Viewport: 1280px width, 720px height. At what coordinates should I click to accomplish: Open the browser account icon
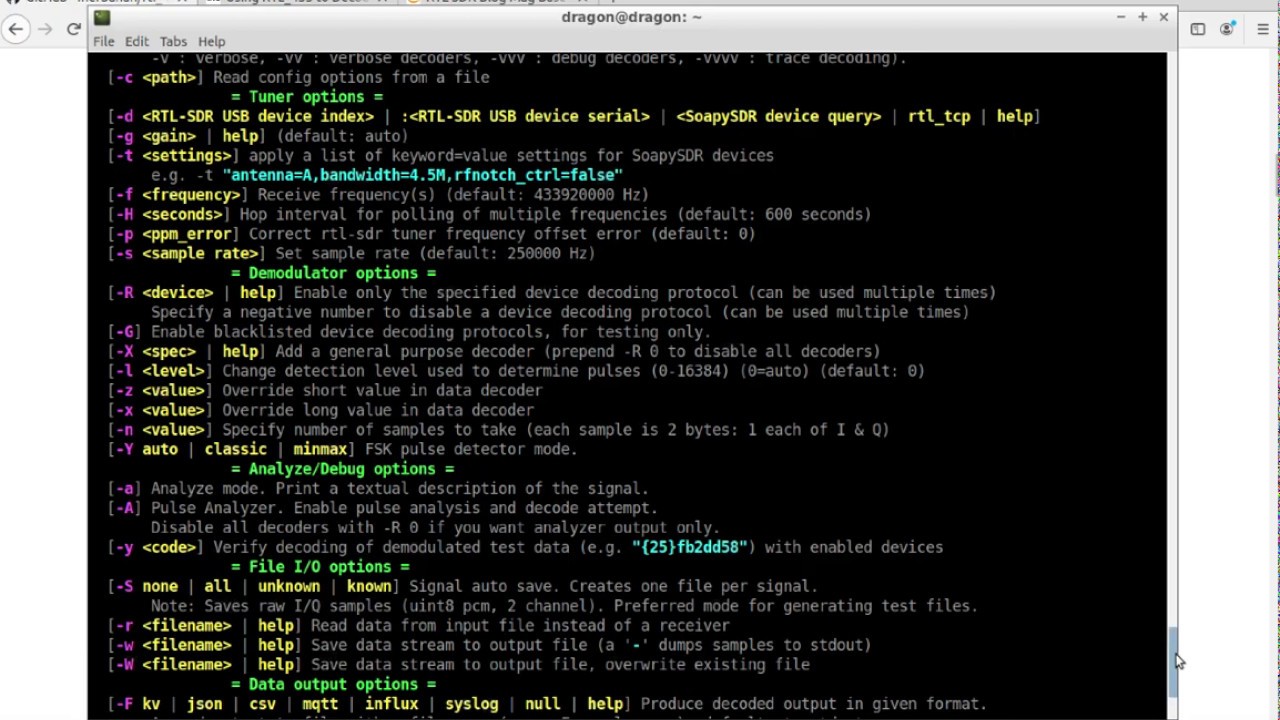point(1227,29)
